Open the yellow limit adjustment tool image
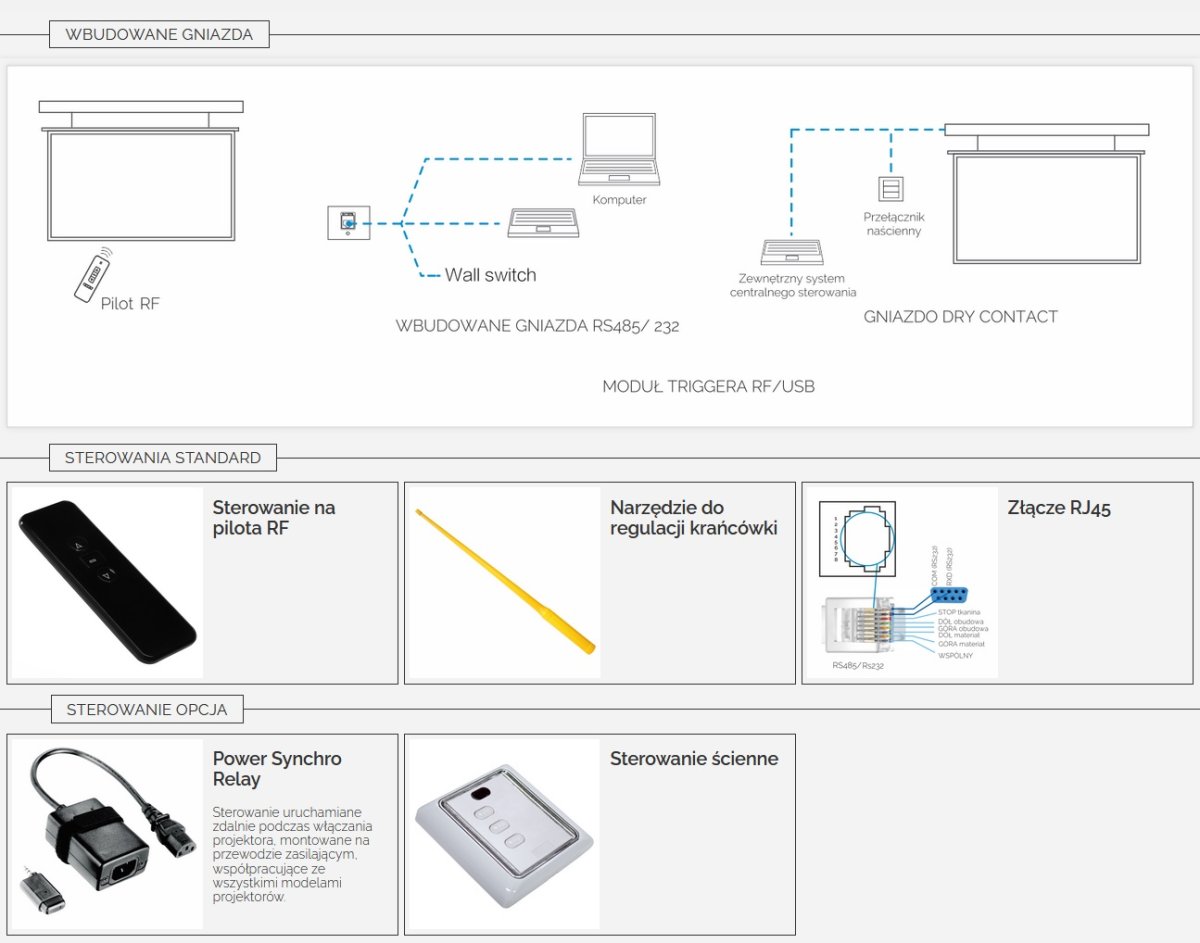 (x=505, y=580)
